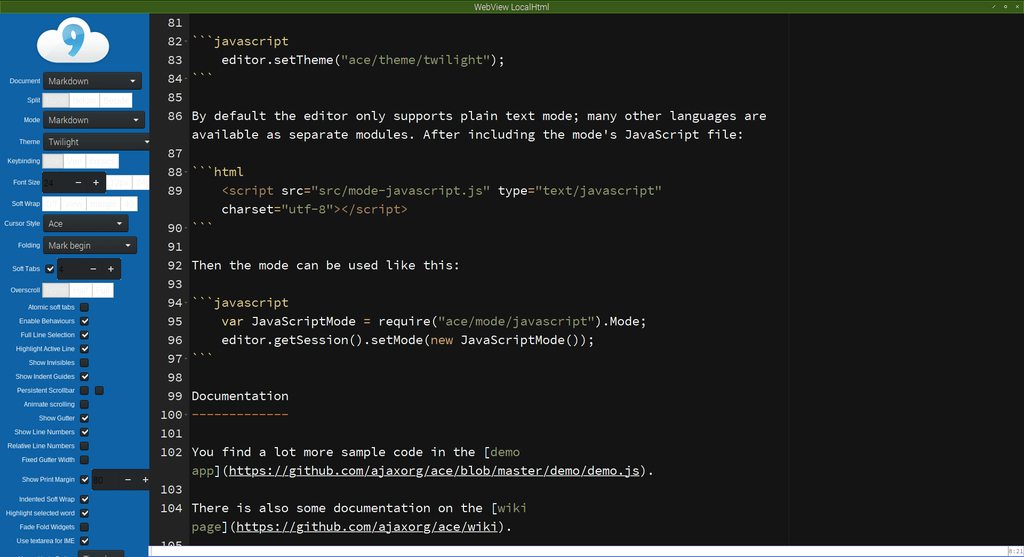The width and height of the screenshot is (1024, 557).
Task: Choose the Emacs keybinding
Action: click(x=103, y=161)
